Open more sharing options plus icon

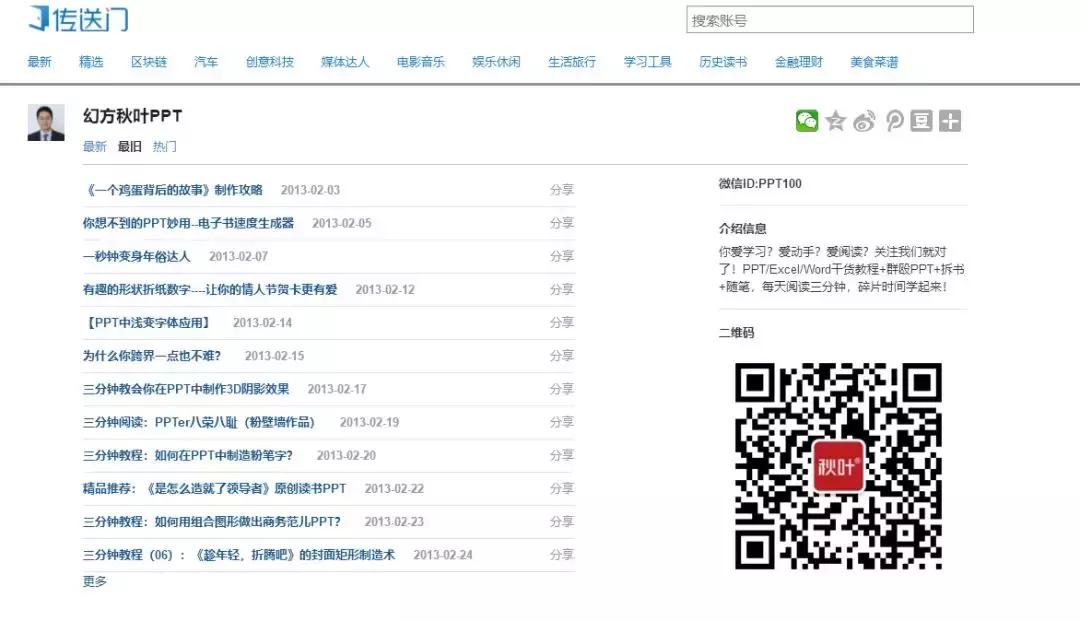click(x=948, y=120)
